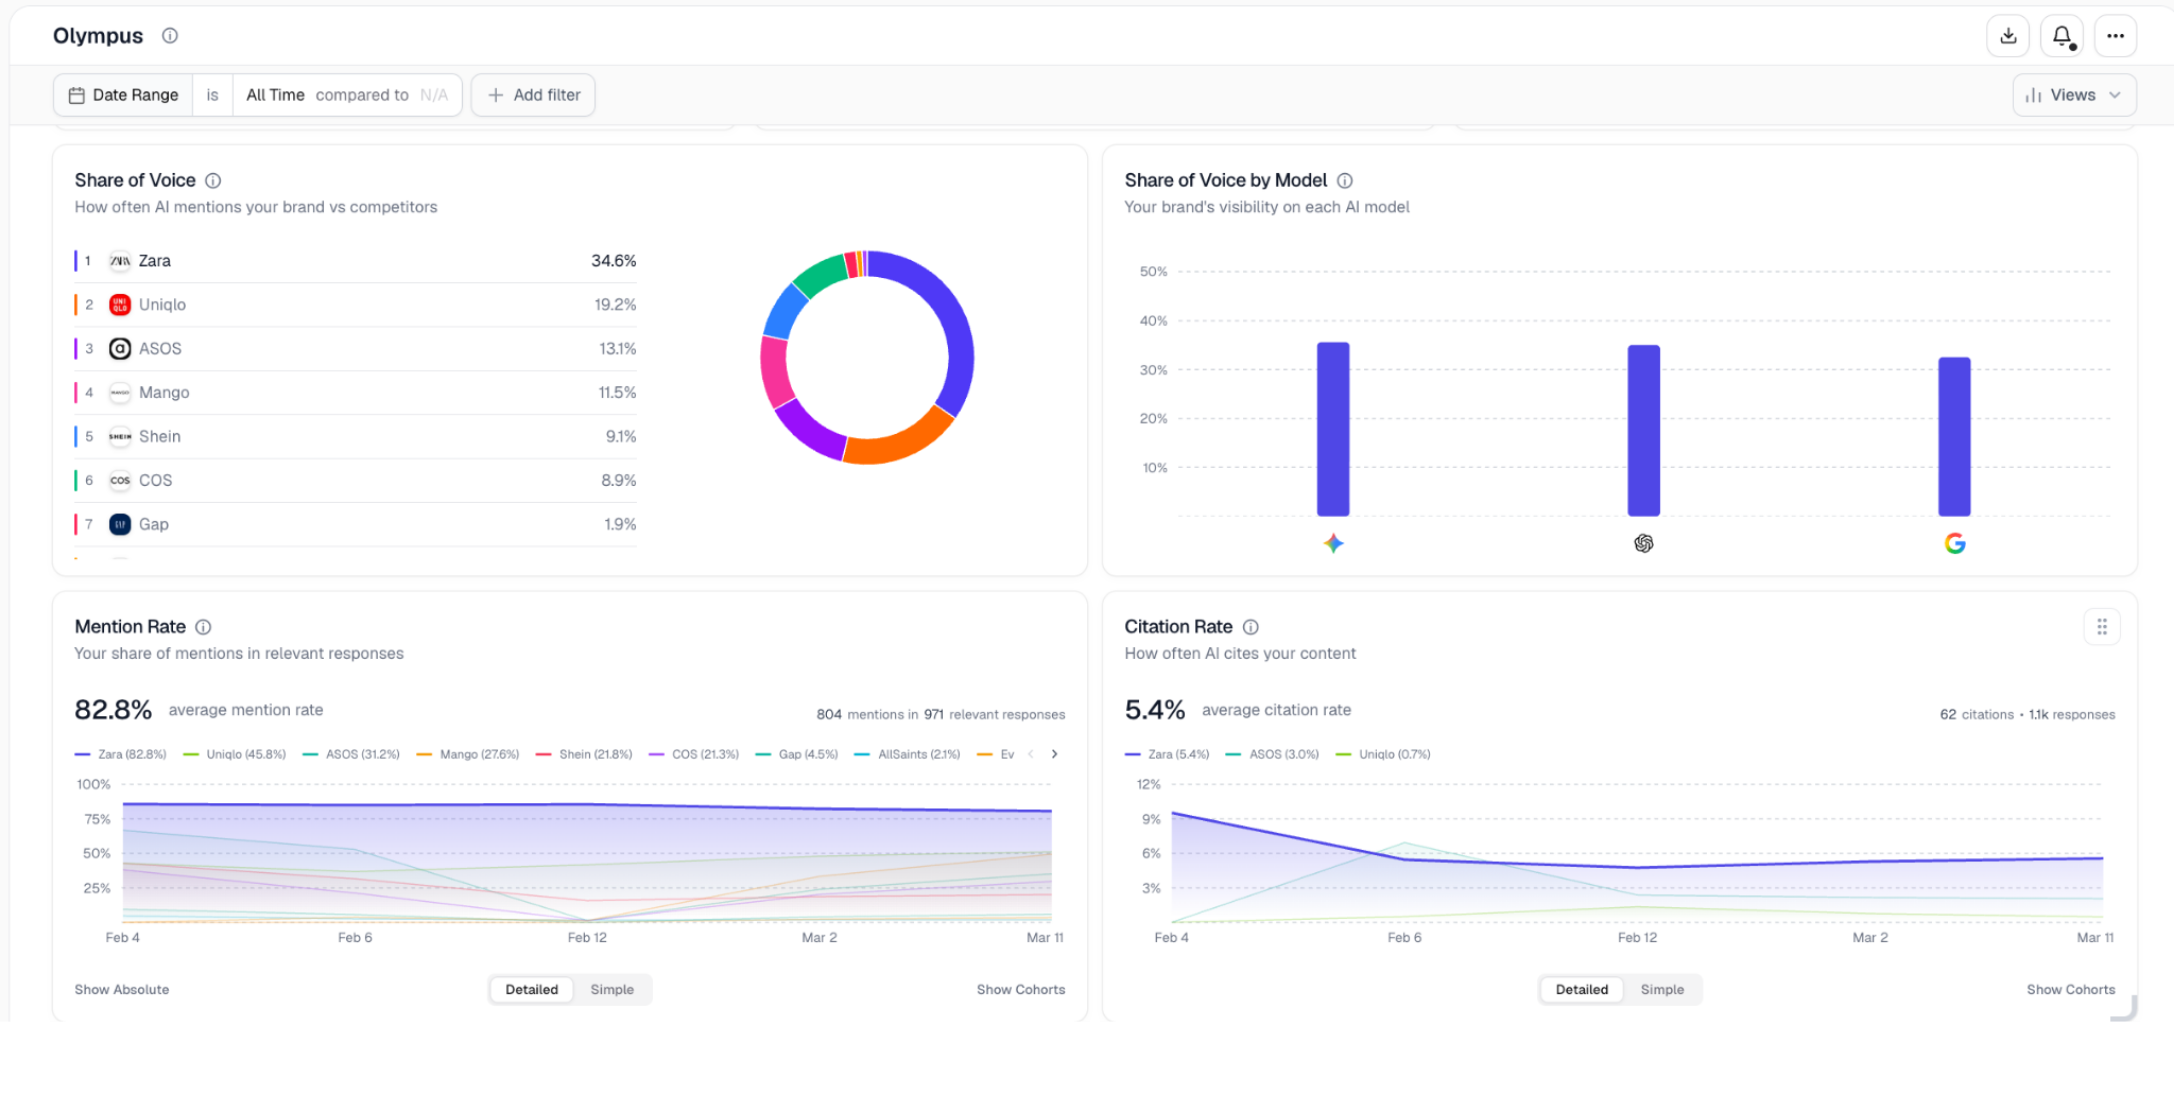
Task: Click Show Cohorts in Citation Rate card
Action: [x=2071, y=990]
